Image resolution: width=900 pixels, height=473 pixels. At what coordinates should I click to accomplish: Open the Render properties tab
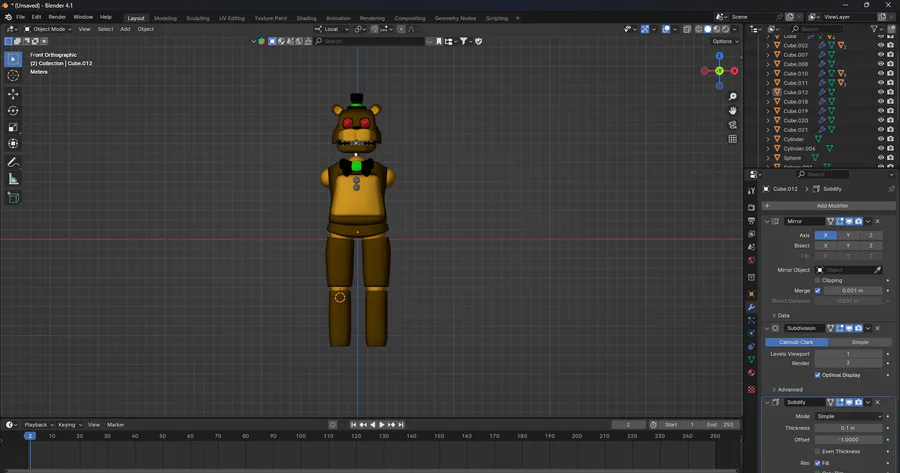[751, 207]
